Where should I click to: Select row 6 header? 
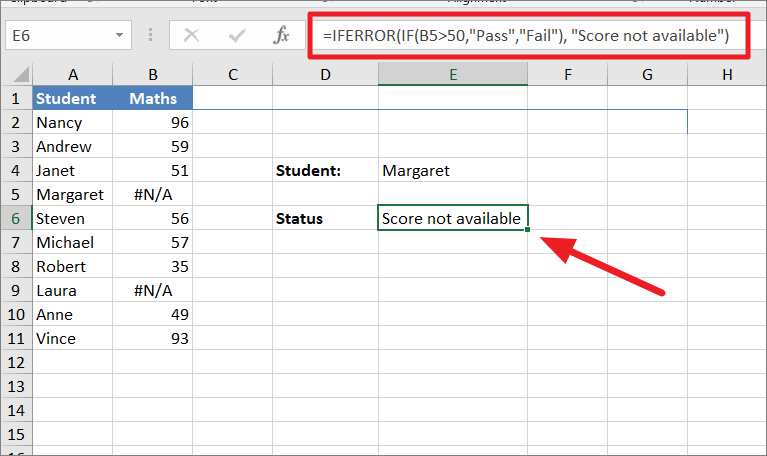point(16,218)
